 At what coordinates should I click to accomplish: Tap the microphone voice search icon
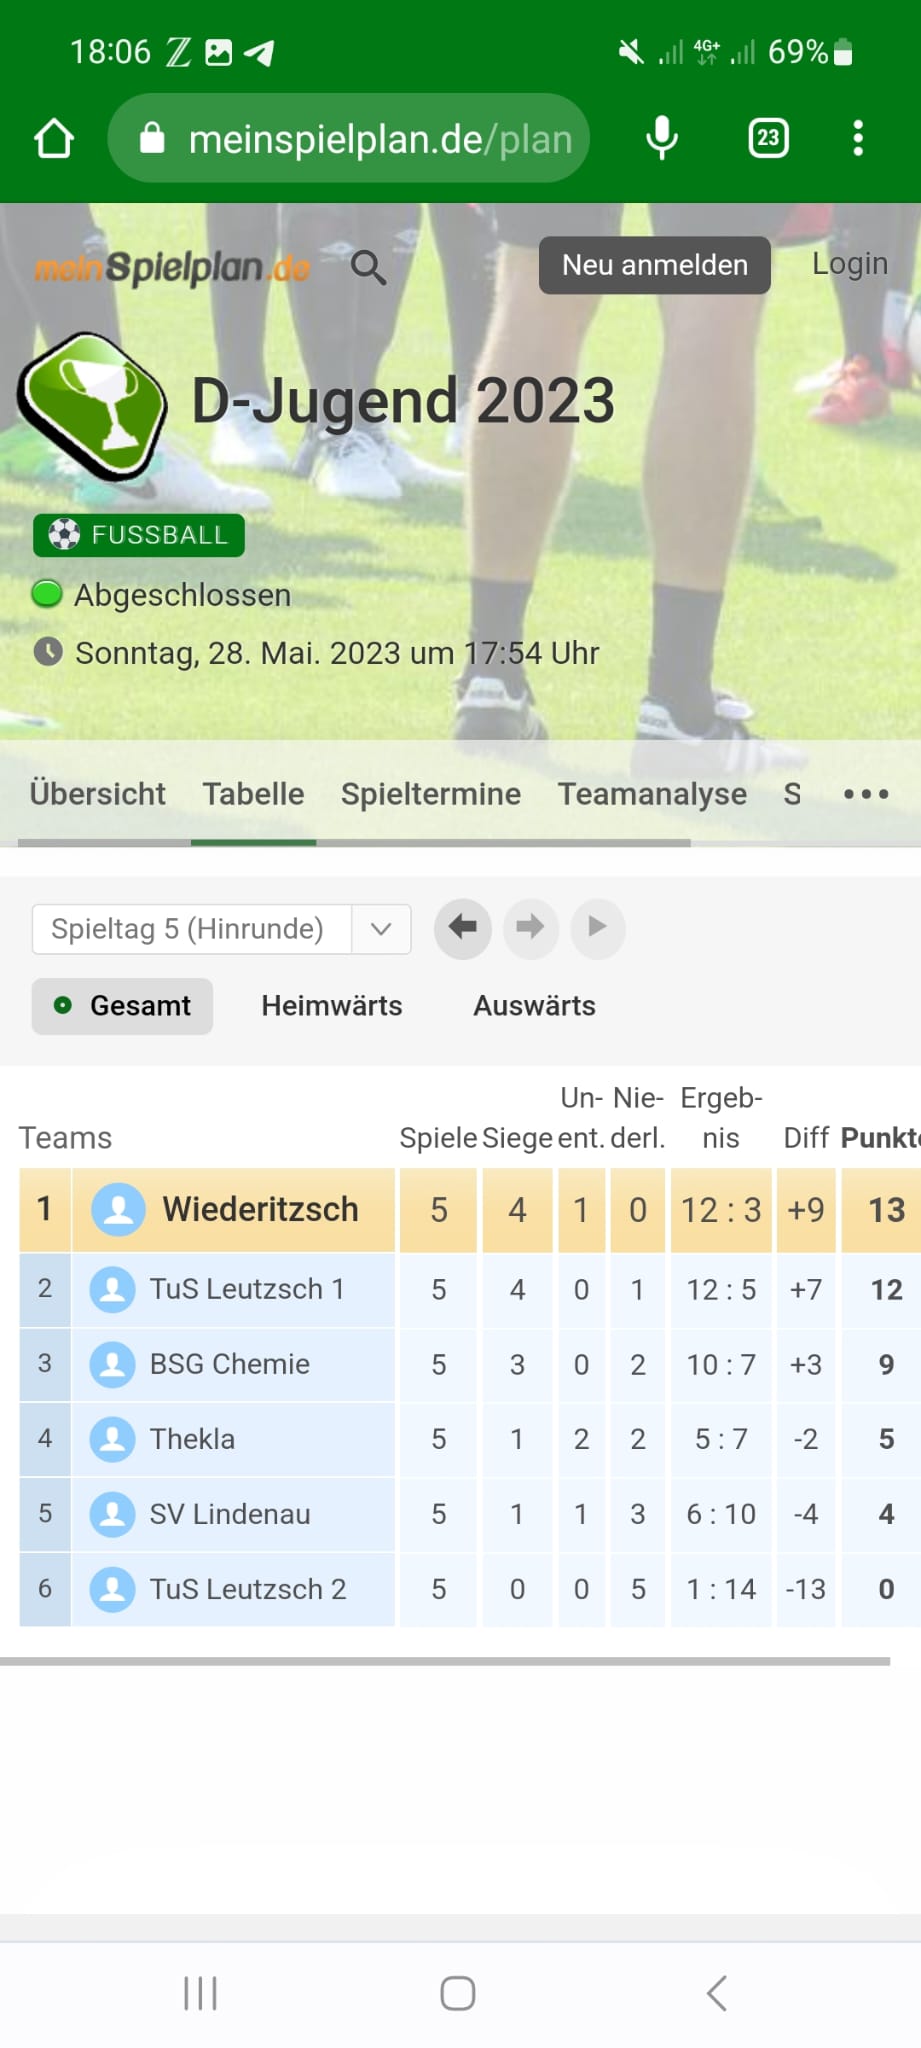661,138
